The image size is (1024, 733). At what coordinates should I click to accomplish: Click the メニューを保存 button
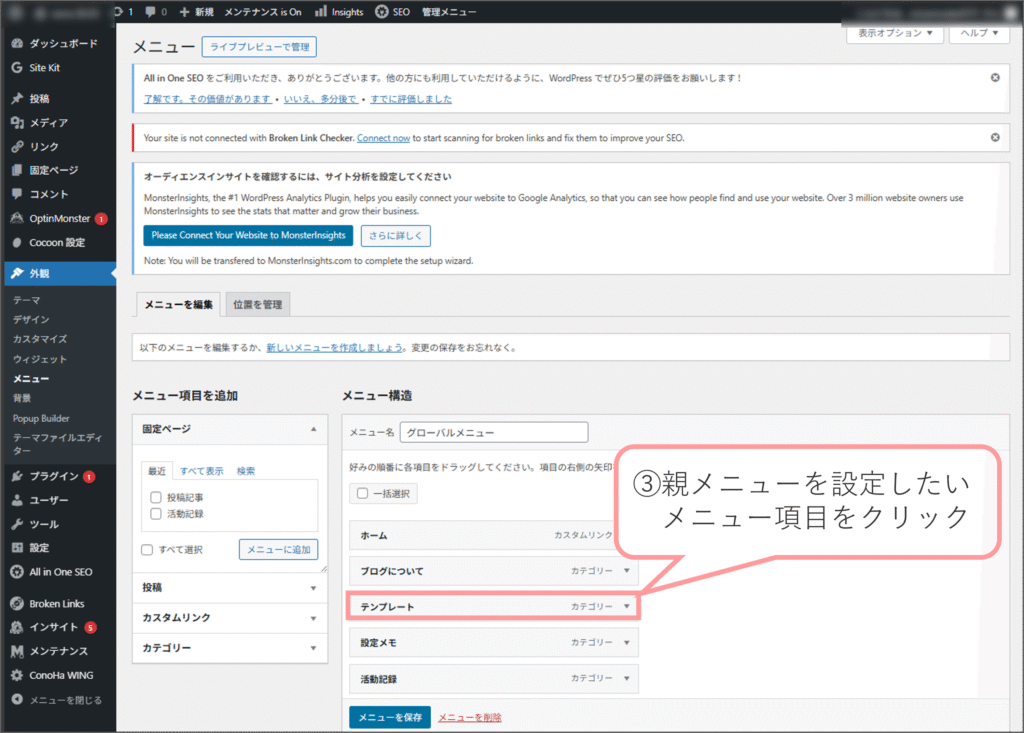389,717
